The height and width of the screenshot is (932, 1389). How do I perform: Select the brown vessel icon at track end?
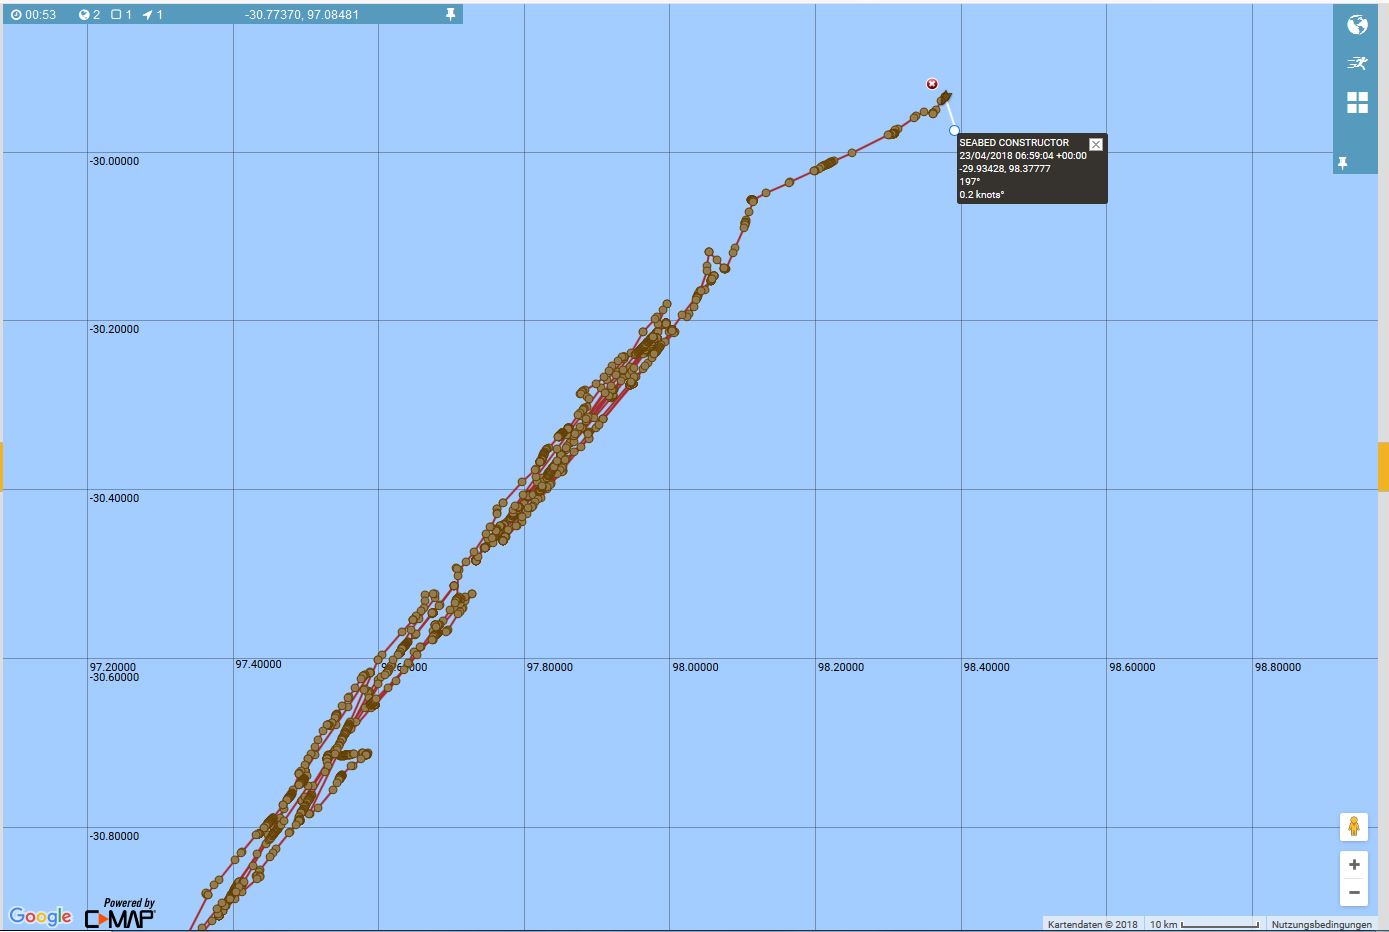click(x=945, y=98)
